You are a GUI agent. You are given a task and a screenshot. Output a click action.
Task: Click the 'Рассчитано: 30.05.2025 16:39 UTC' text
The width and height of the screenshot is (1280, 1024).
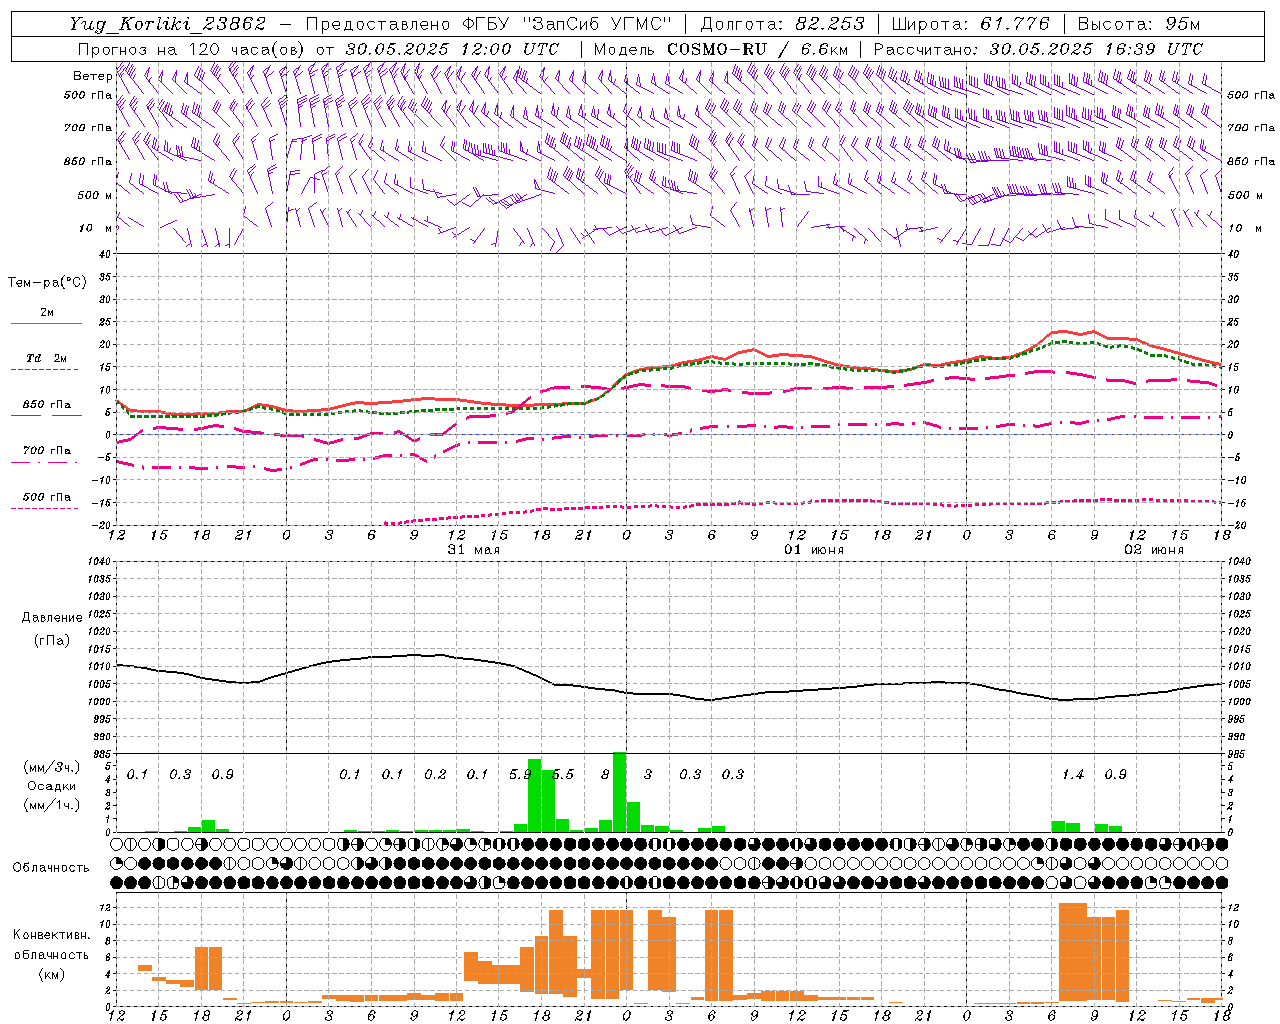pos(1038,49)
